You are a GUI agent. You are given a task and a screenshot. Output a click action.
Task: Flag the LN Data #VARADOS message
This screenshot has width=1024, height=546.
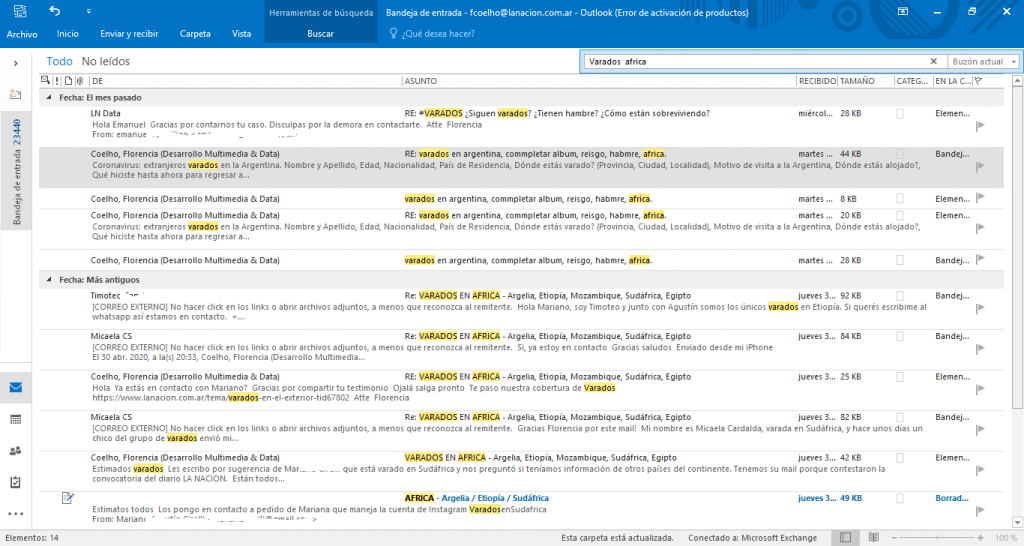(x=980, y=125)
